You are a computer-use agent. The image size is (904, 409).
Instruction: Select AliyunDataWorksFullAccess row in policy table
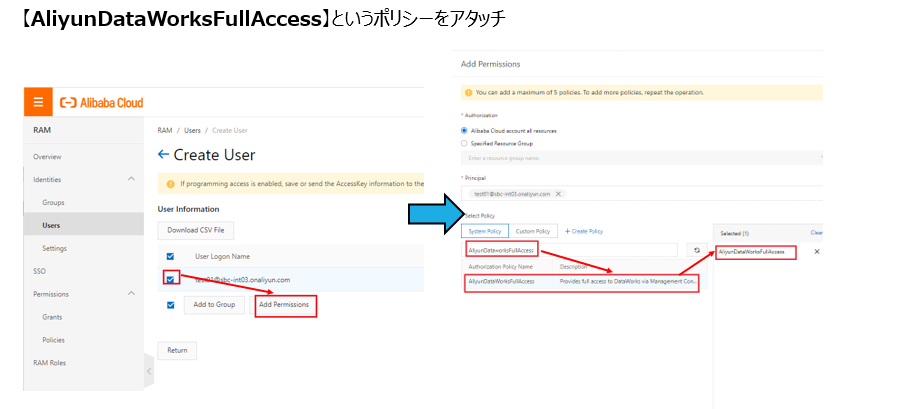pos(585,282)
